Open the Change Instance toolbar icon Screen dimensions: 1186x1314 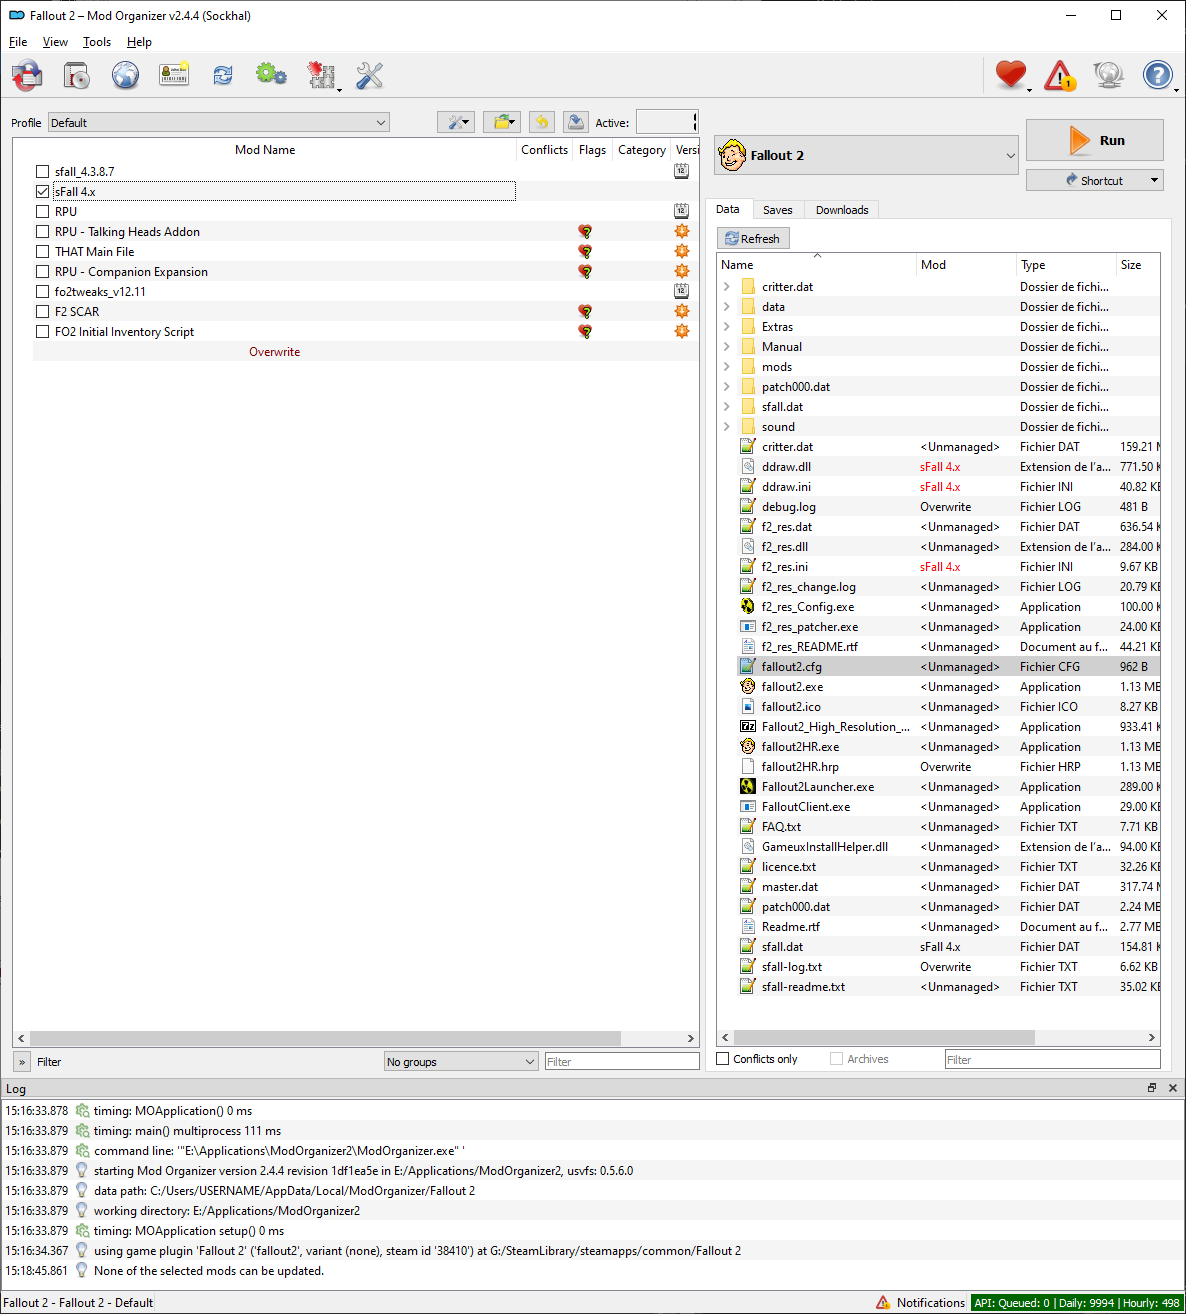pos(27,75)
